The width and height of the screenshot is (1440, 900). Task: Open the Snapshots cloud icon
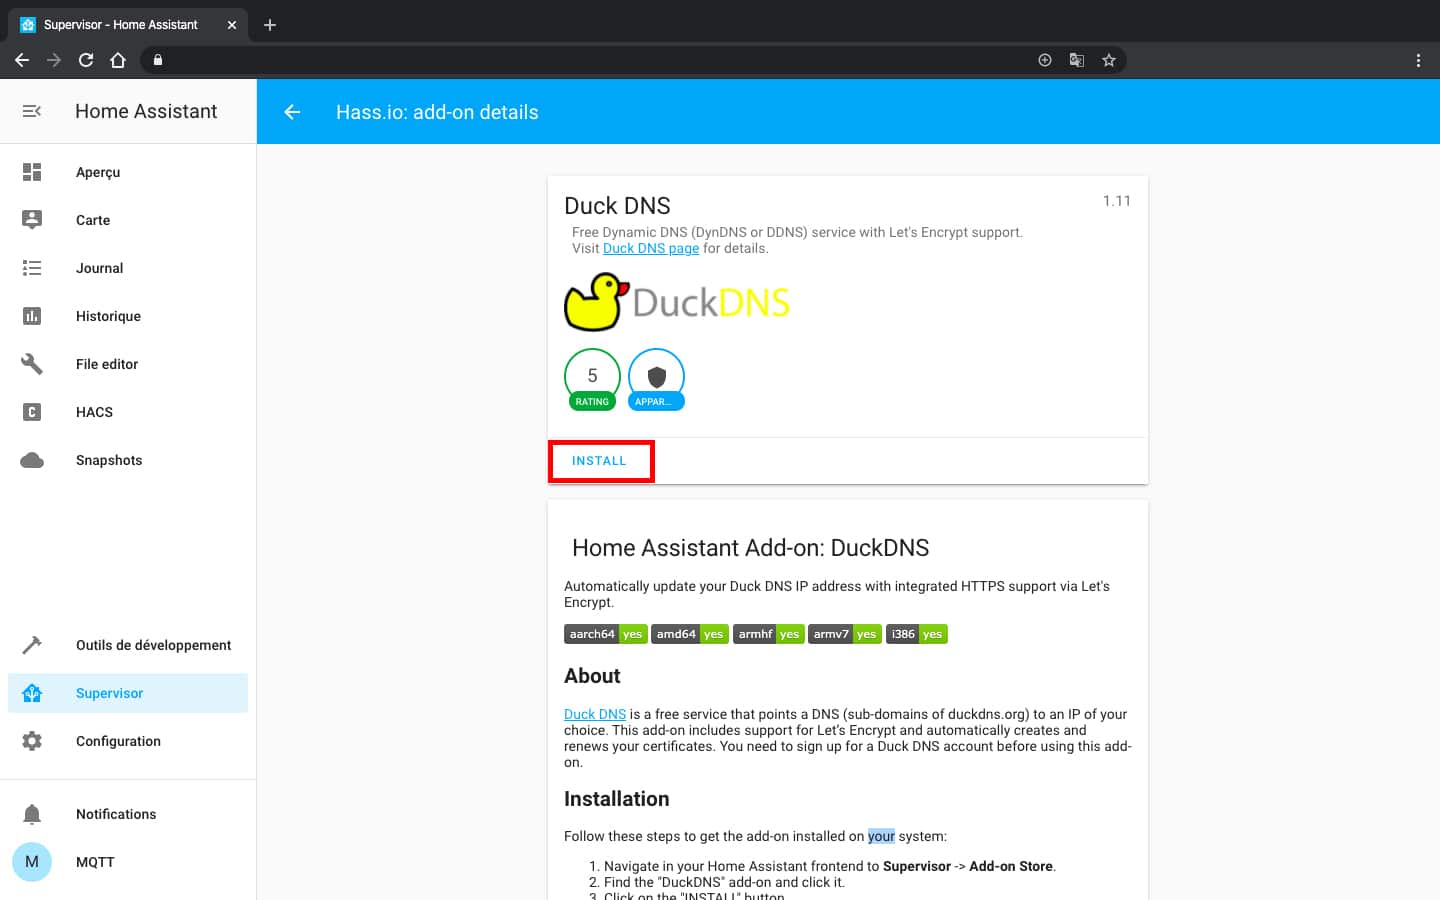pos(32,460)
